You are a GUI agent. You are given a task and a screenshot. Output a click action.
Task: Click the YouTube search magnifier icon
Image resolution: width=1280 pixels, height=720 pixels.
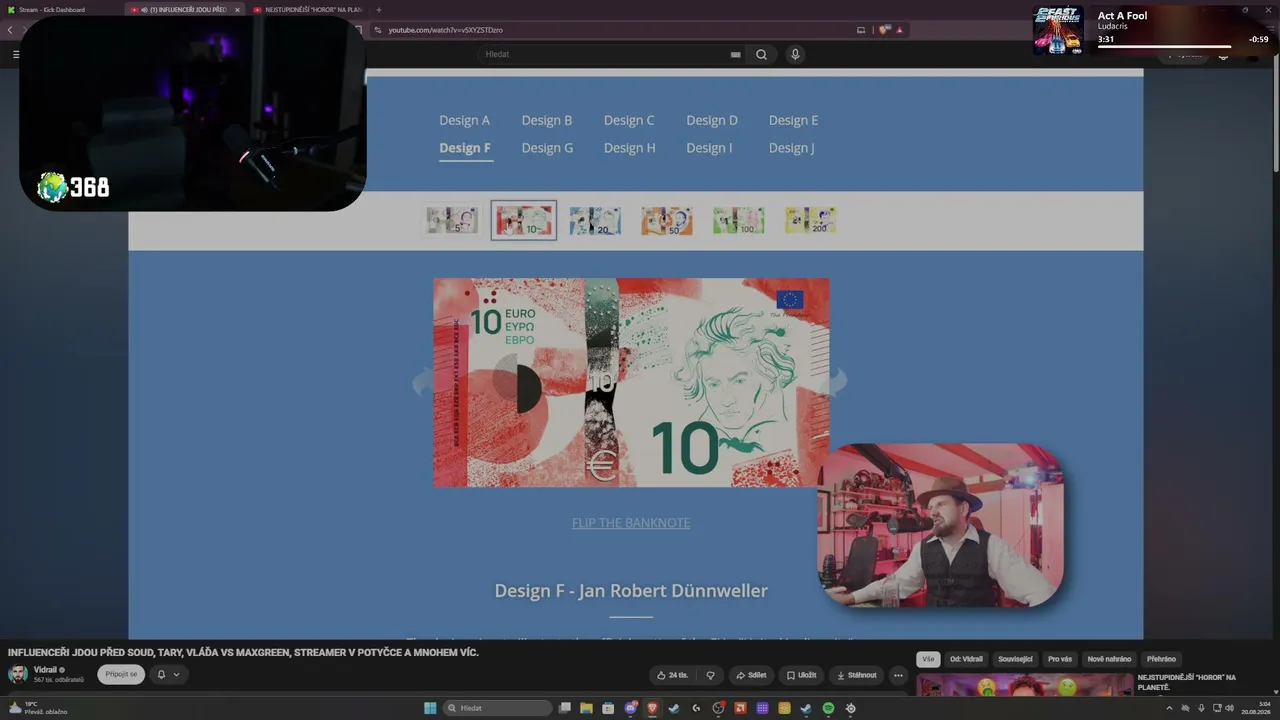pyautogui.click(x=761, y=55)
